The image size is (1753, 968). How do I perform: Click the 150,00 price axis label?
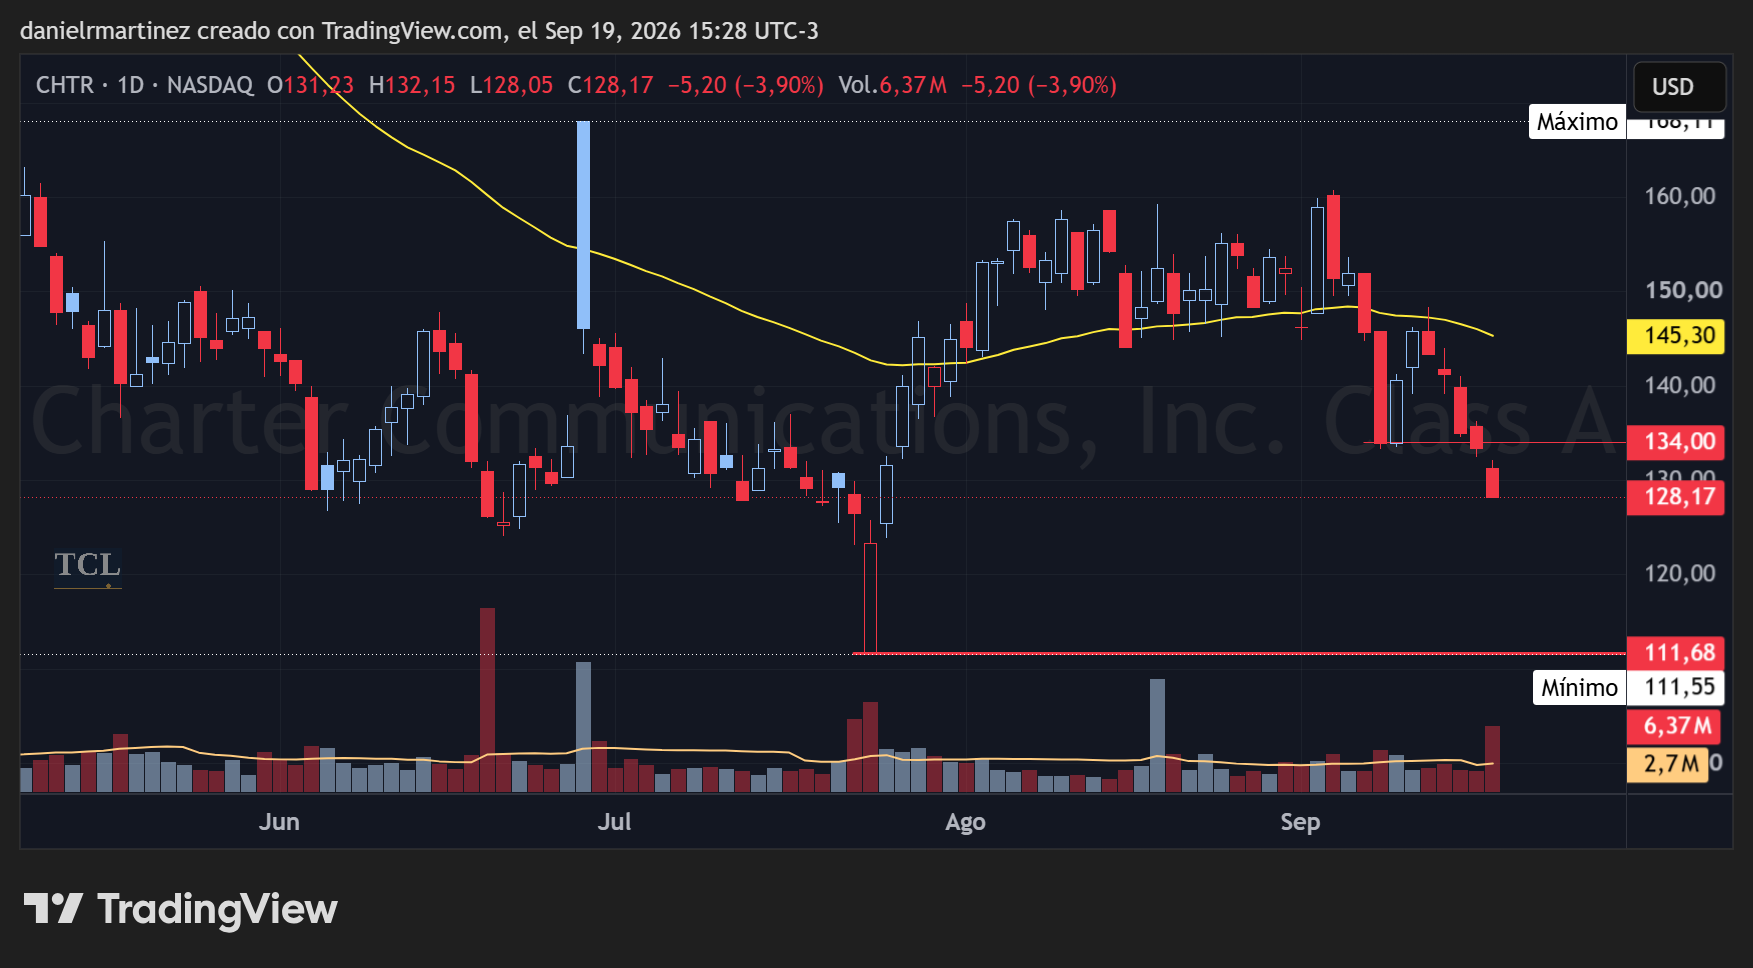point(1684,290)
